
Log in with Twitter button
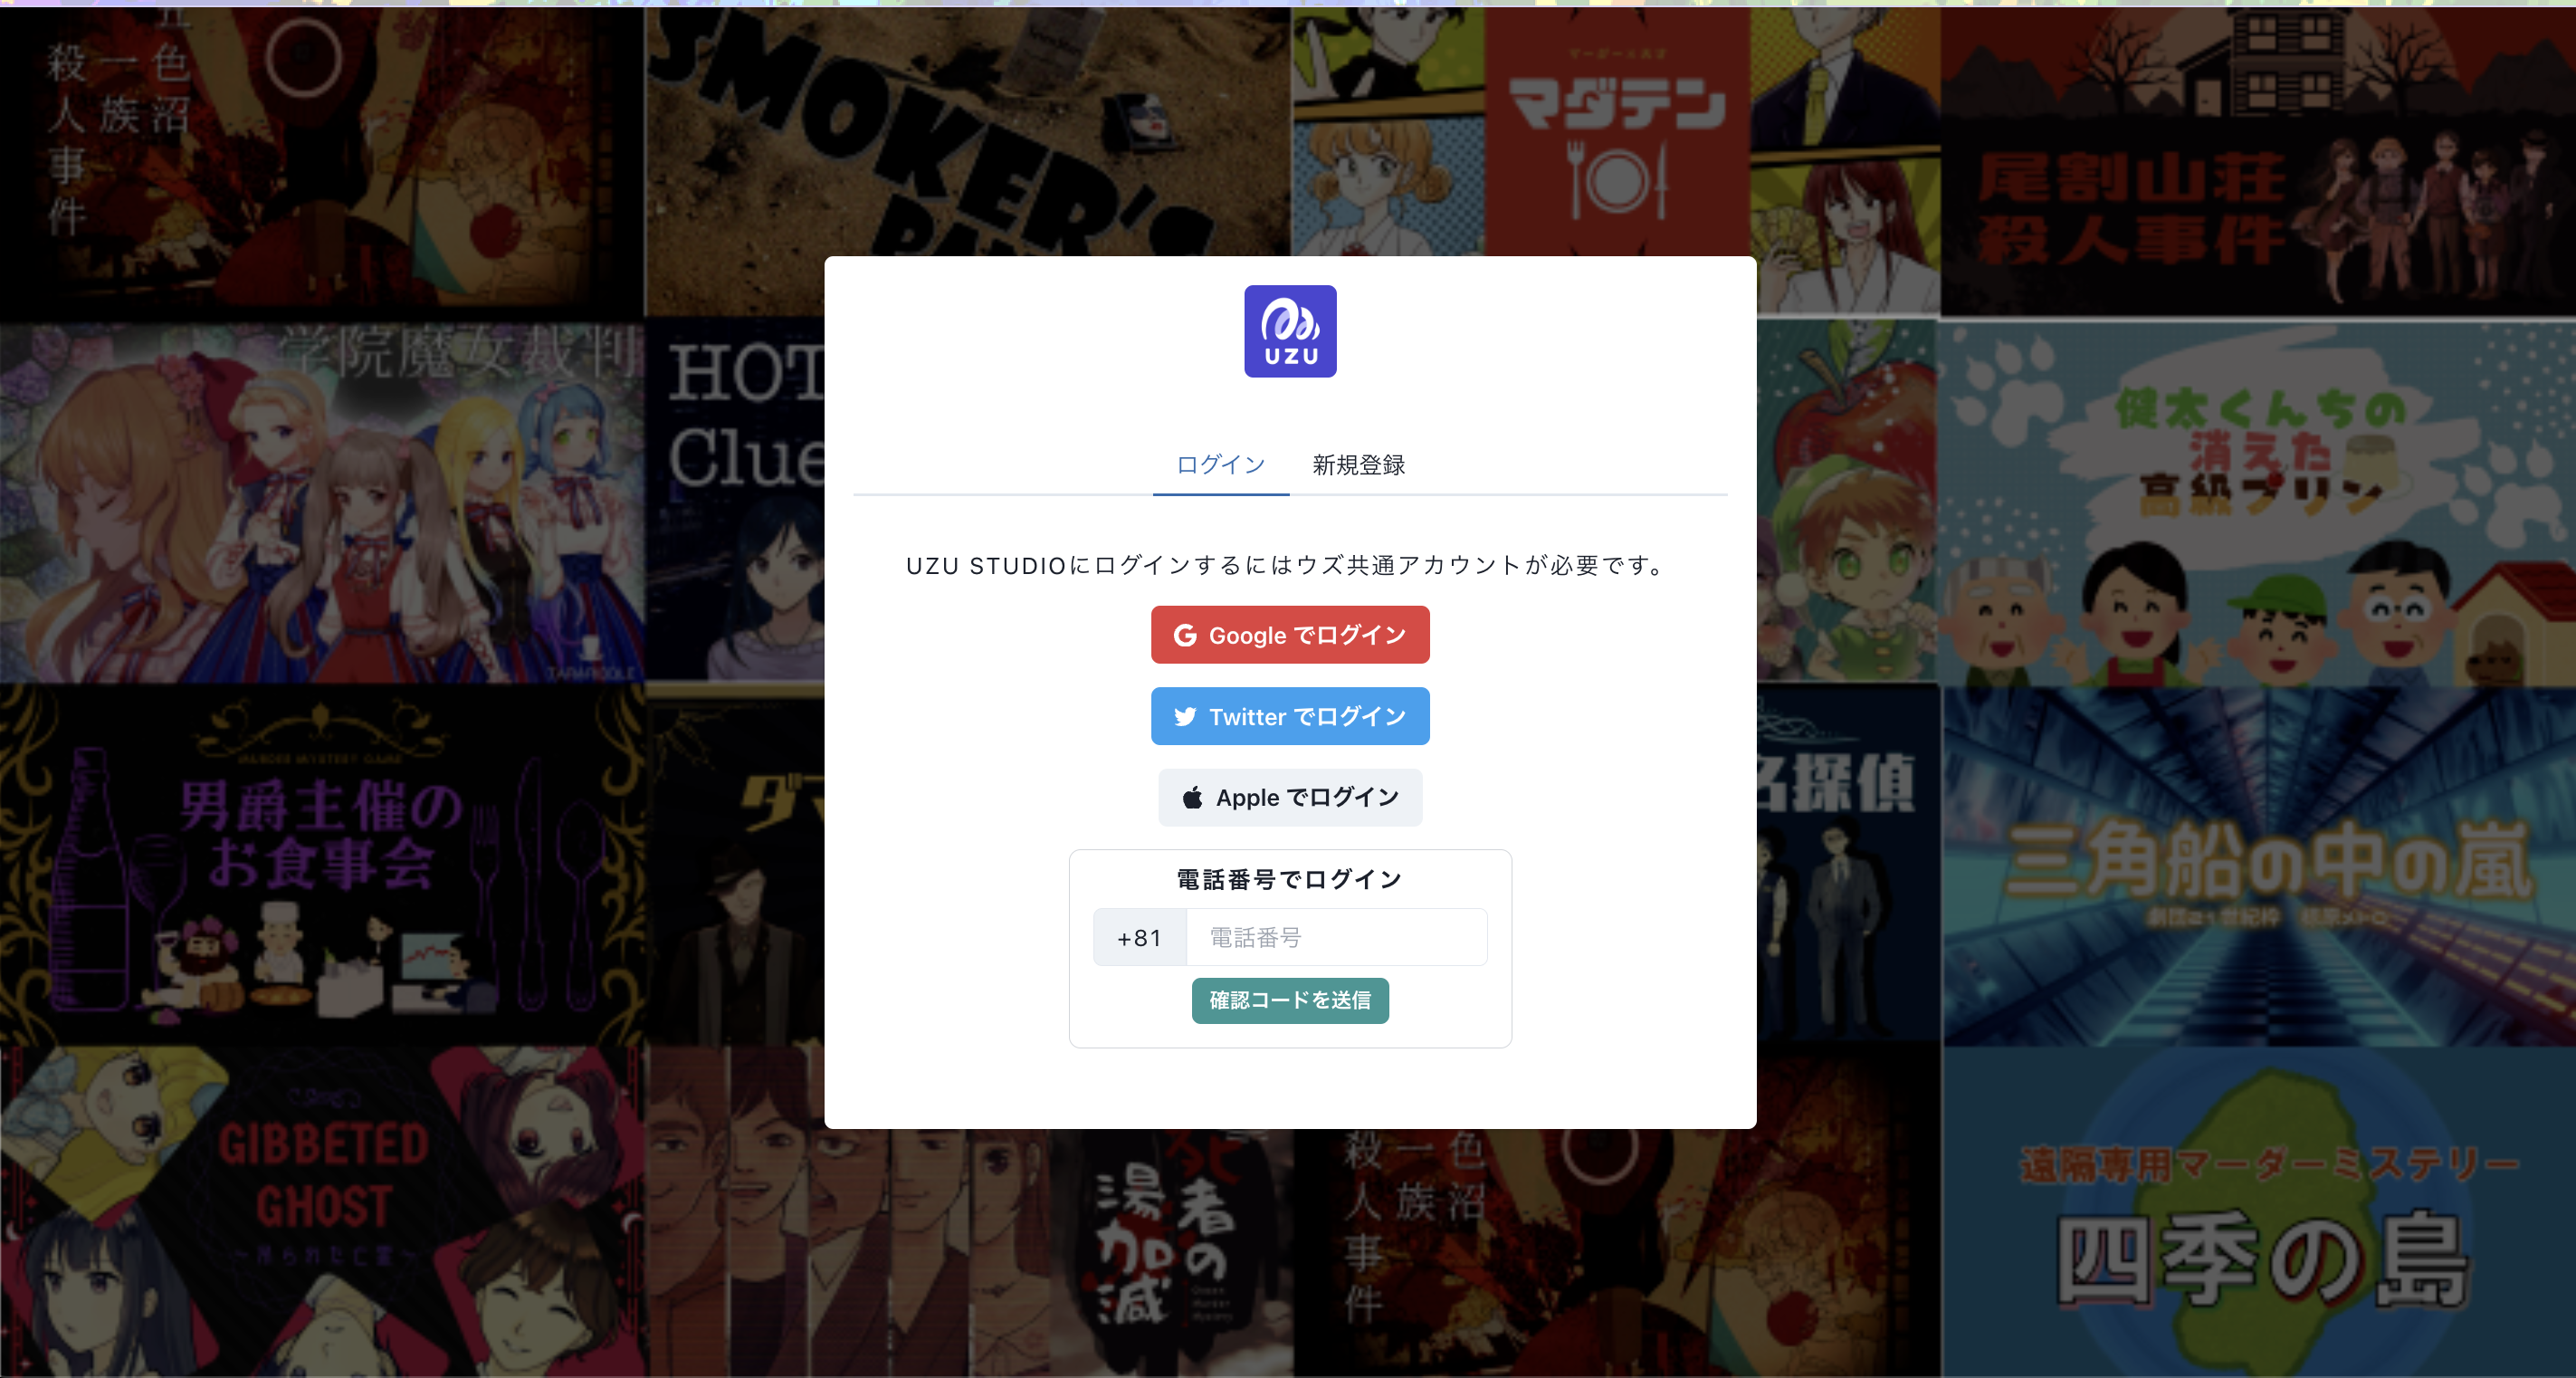pos(1290,716)
